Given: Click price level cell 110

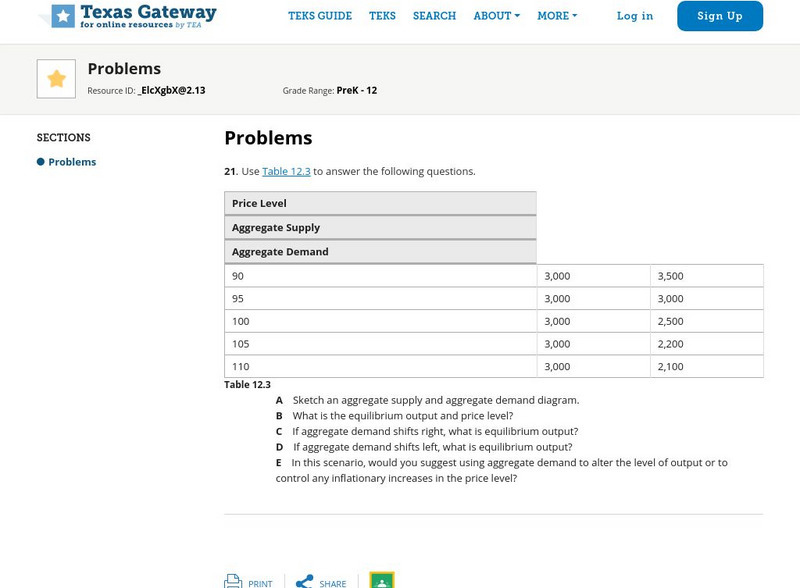Looking at the screenshot, I should [x=381, y=366].
